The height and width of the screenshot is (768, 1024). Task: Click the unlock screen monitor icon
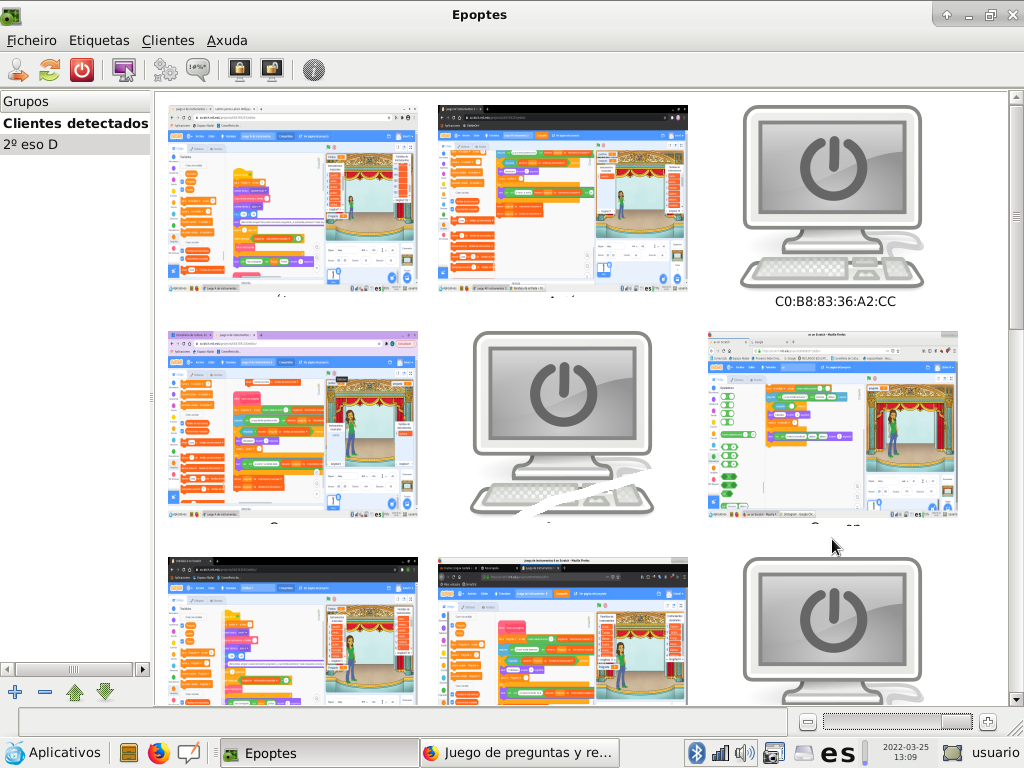(x=272, y=70)
